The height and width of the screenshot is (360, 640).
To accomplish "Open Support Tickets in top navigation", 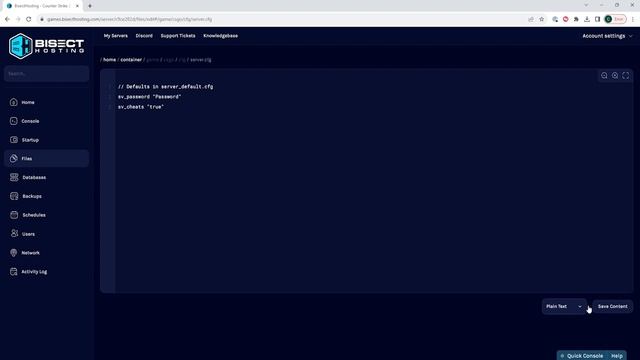I will pyautogui.click(x=178, y=36).
